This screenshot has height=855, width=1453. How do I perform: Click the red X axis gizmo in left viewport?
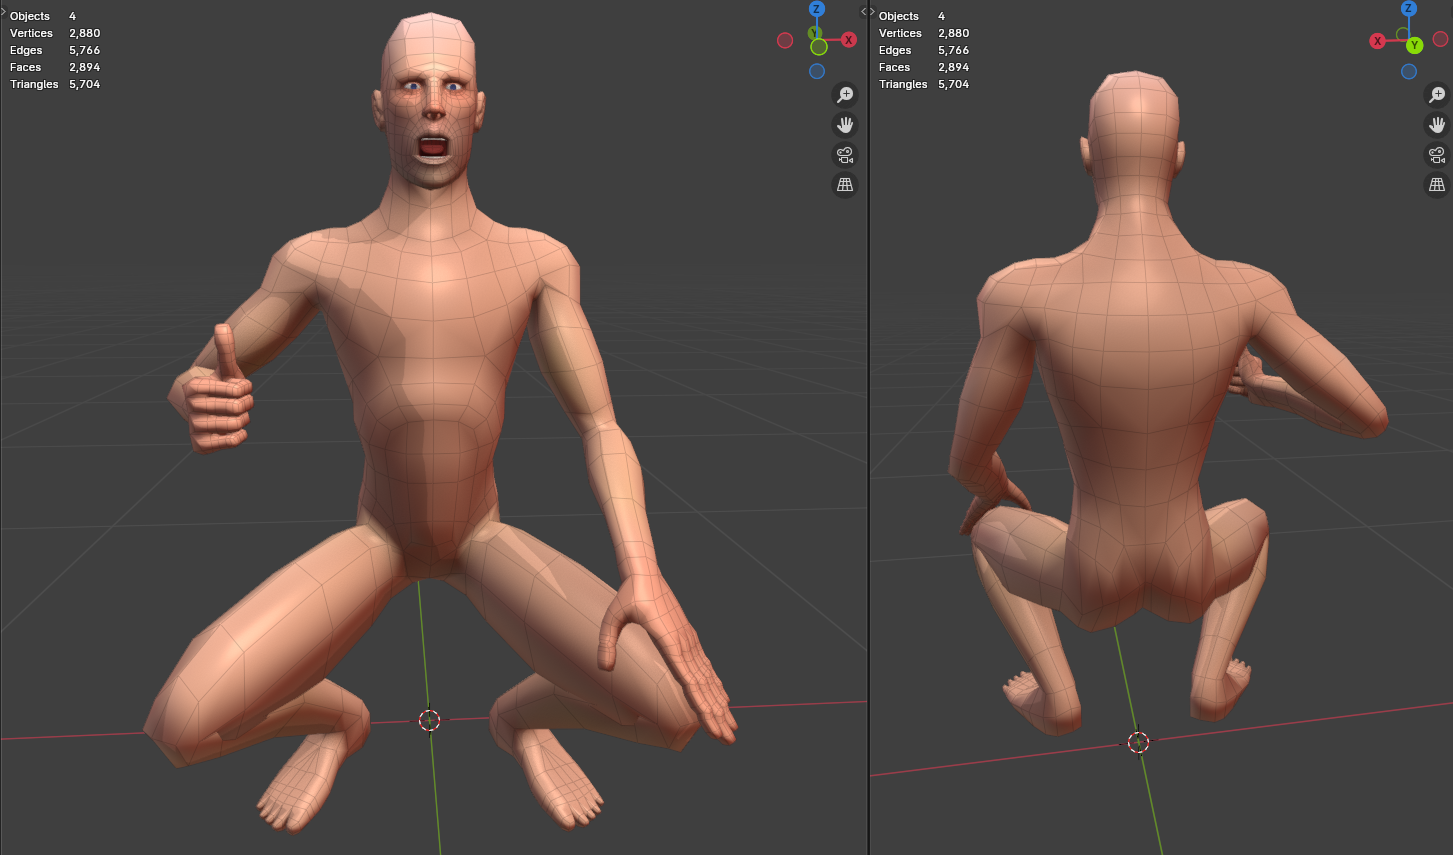coord(849,40)
